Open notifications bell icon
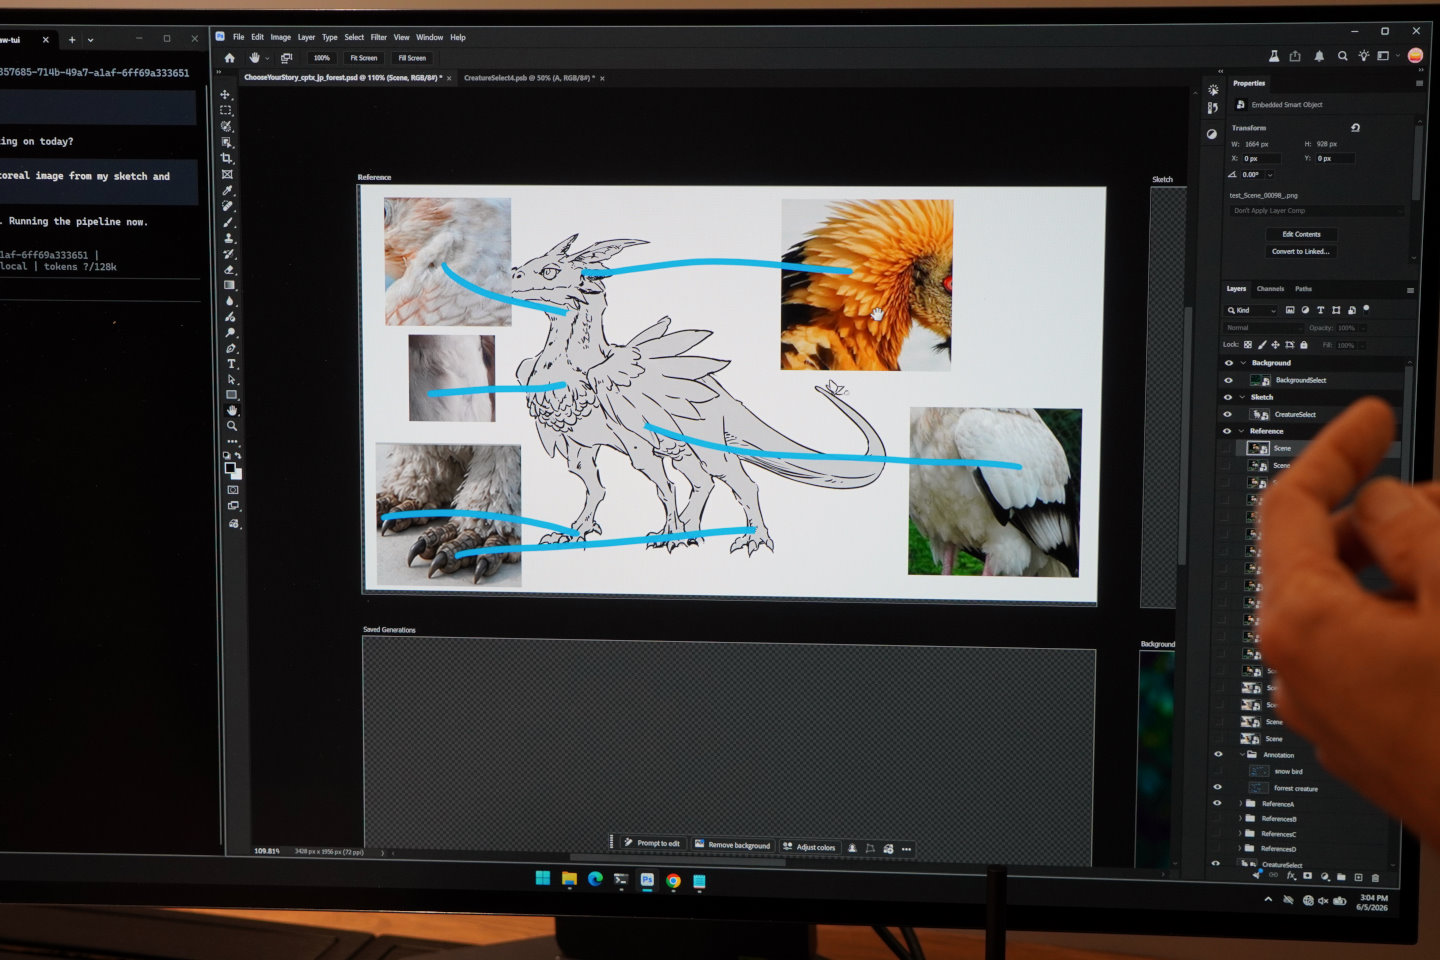This screenshot has width=1440, height=960. [x=1319, y=56]
